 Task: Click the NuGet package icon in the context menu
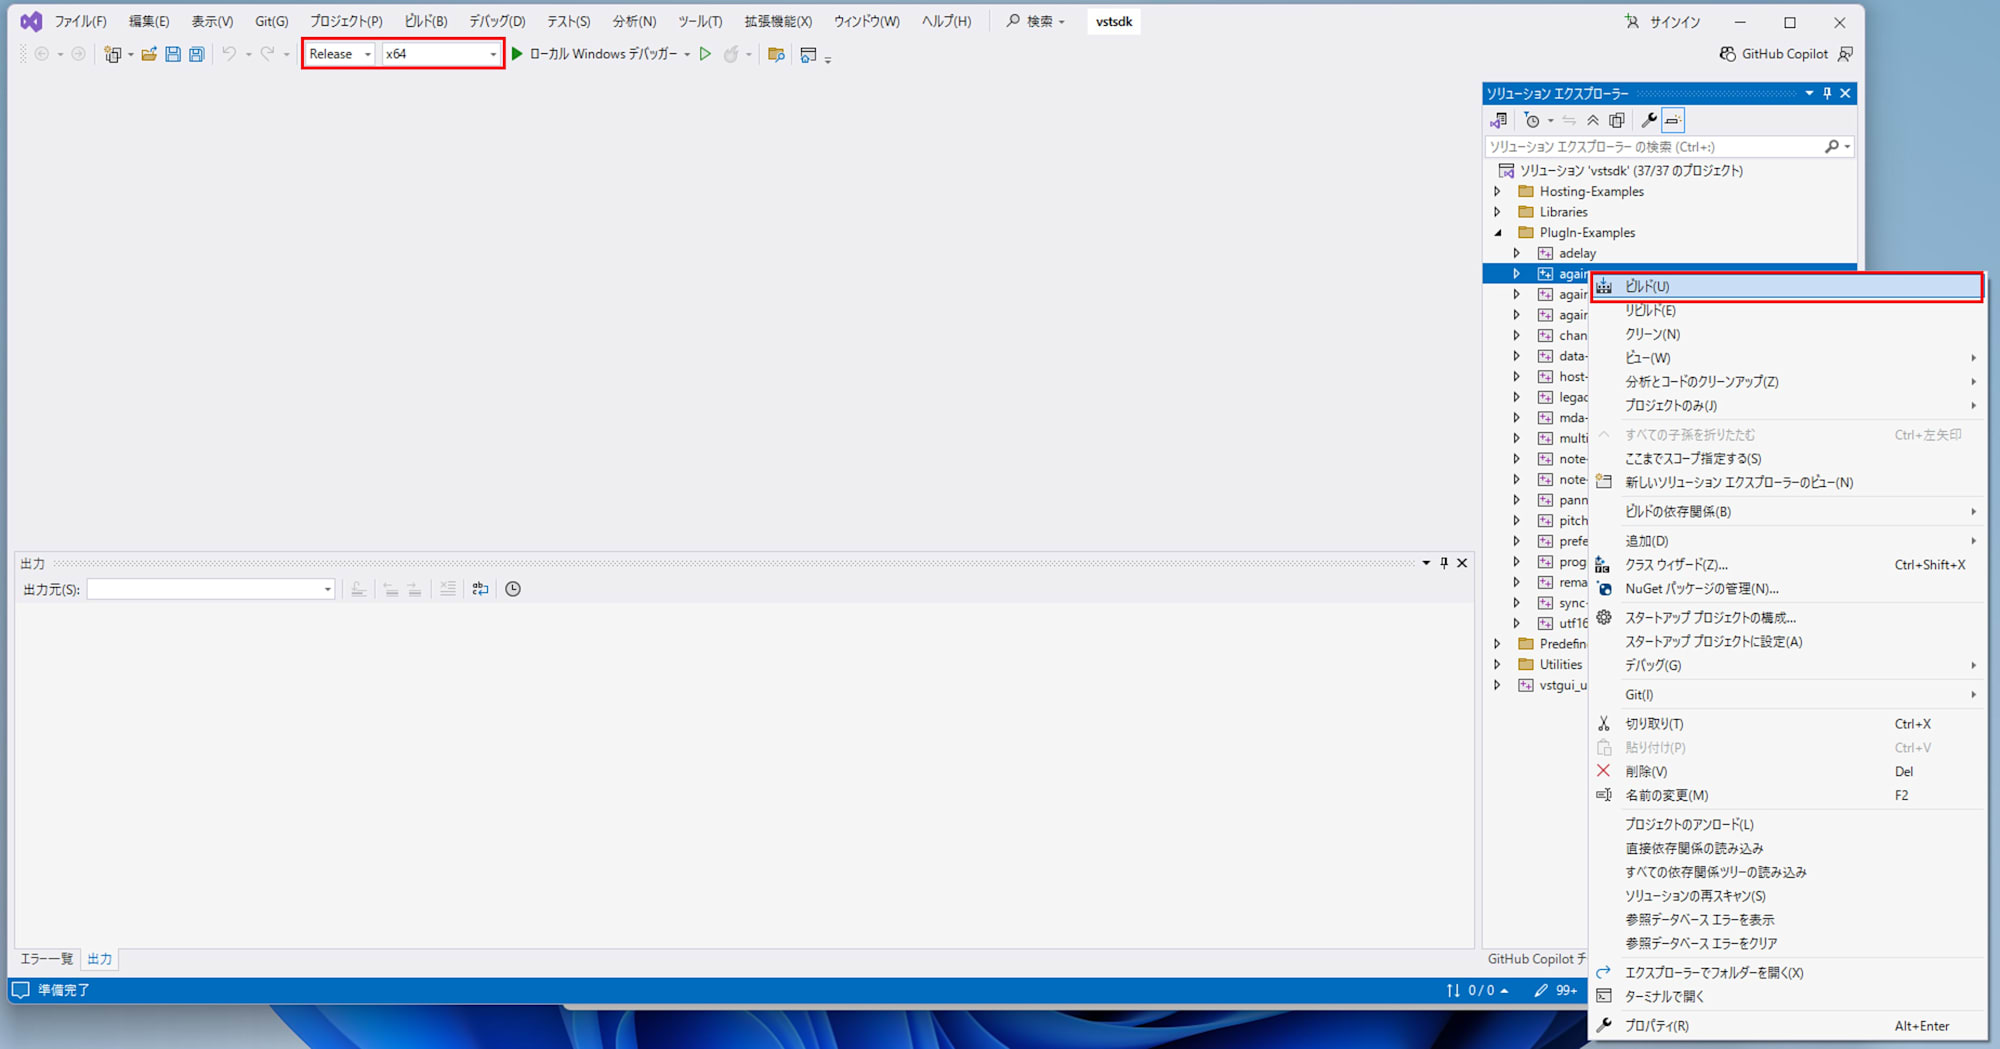point(1604,589)
